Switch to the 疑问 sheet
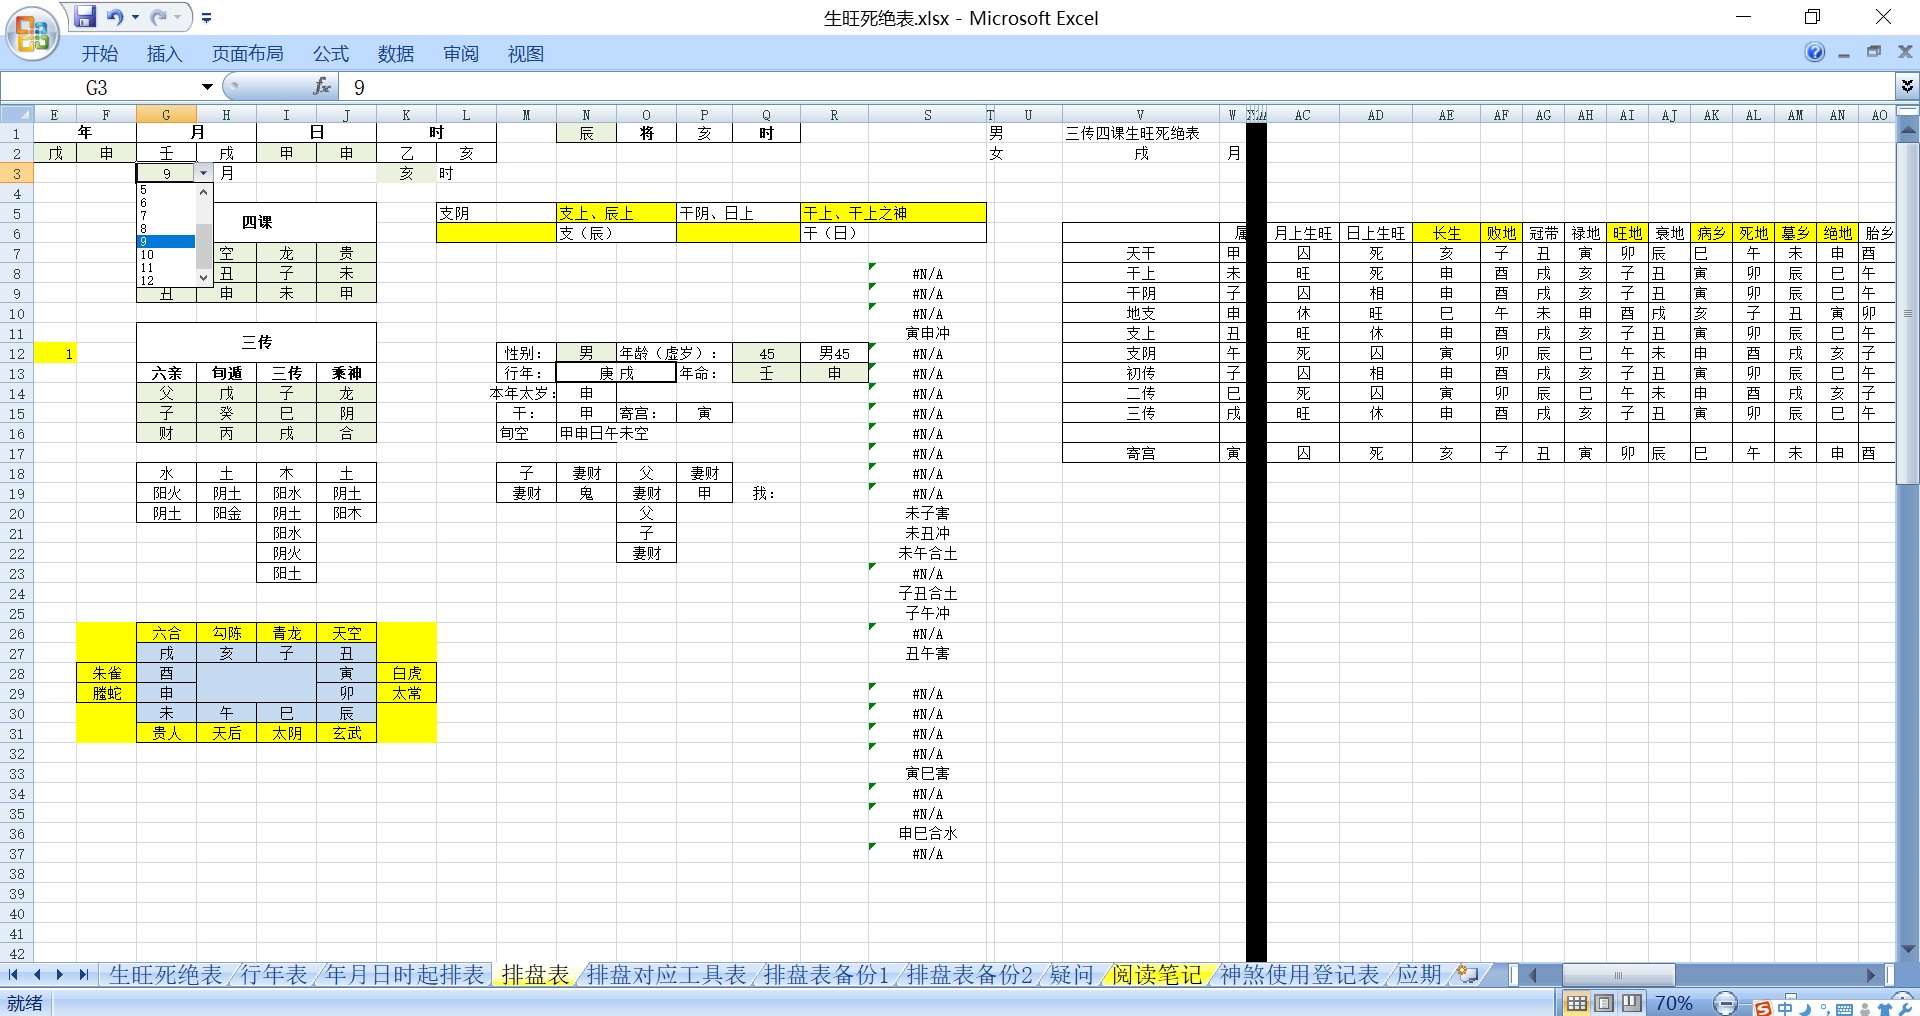This screenshot has width=1920, height=1016. tap(1071, 974)
